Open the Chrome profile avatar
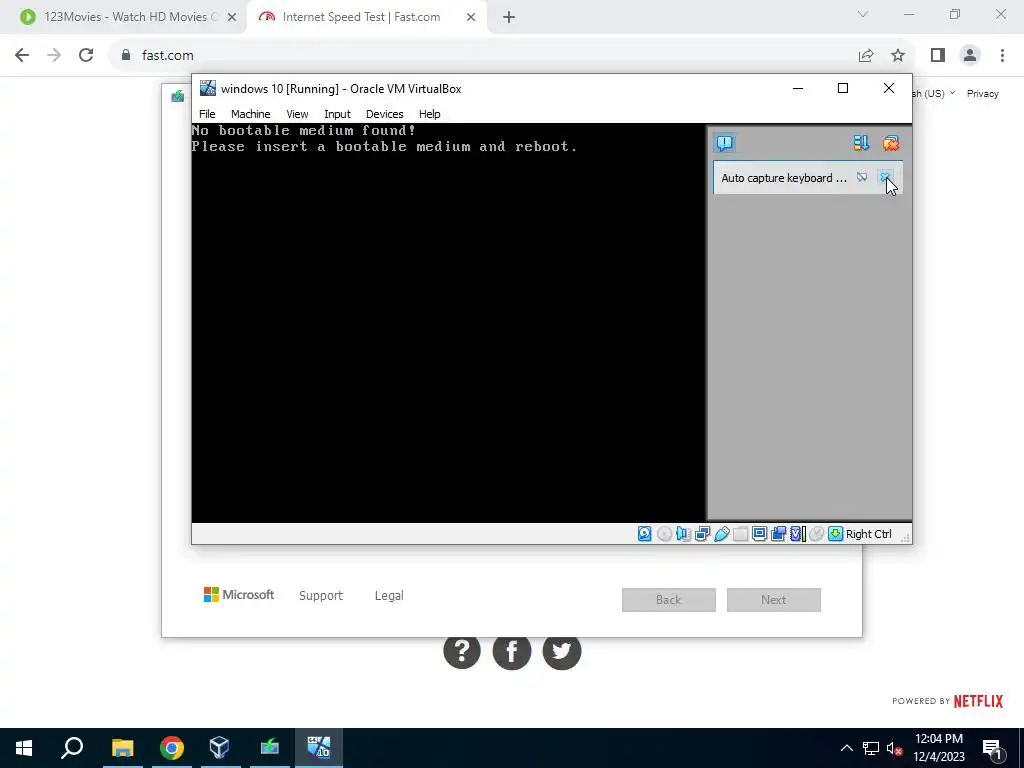 pyautogui.click(x=970, y=56)
